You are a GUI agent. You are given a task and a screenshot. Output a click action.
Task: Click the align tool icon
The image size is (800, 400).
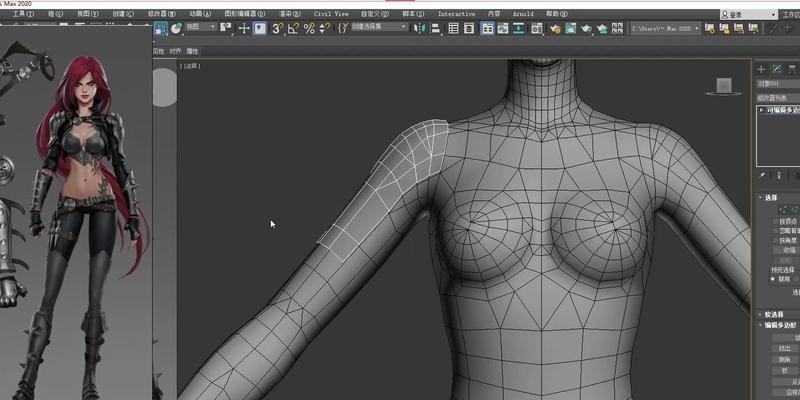click(x=435, y=28)
